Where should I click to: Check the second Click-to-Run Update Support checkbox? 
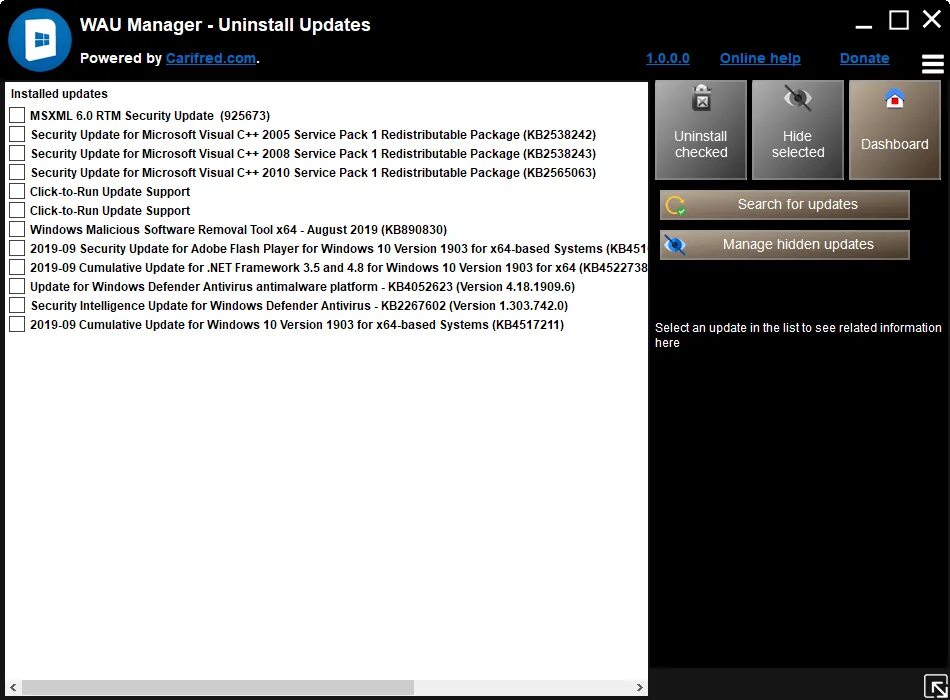pyautogui.click(x=17, y=210)
